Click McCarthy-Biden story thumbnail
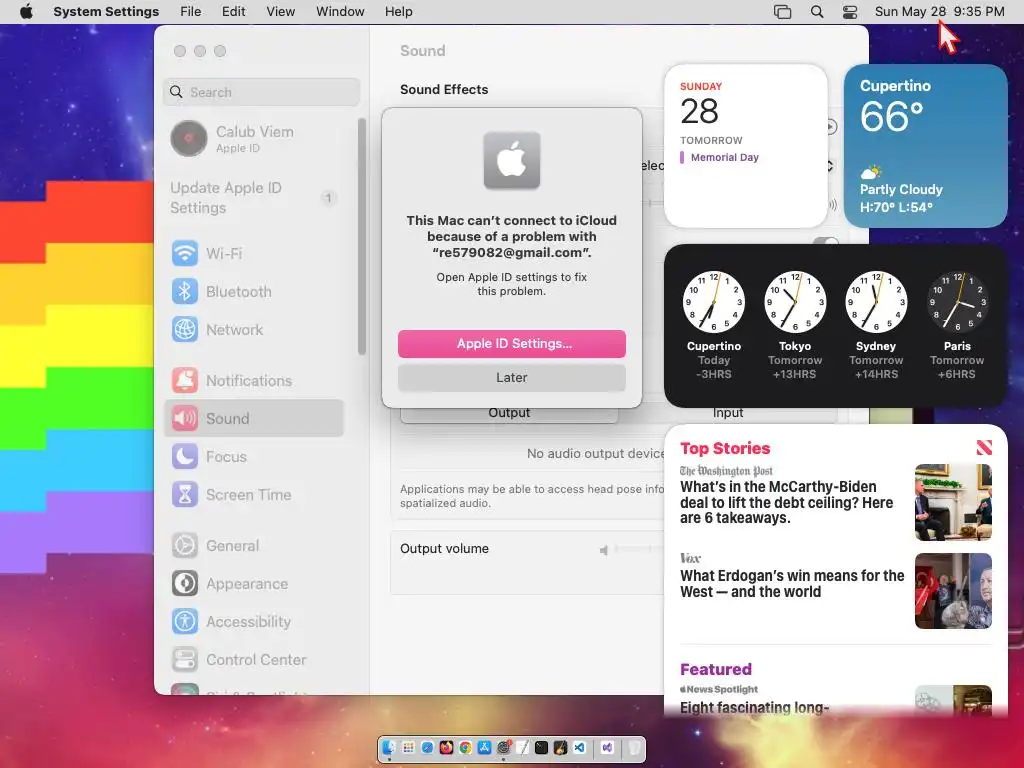This screenshot has width=1024, height=768. point(953,502)
